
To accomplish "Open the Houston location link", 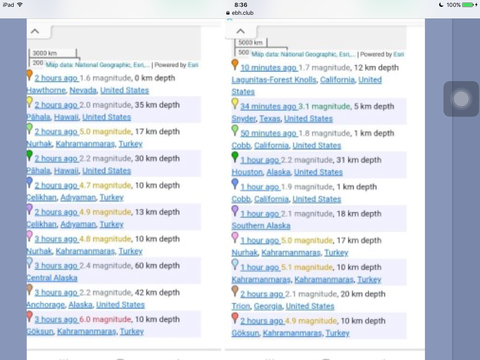I will [247, 172].
